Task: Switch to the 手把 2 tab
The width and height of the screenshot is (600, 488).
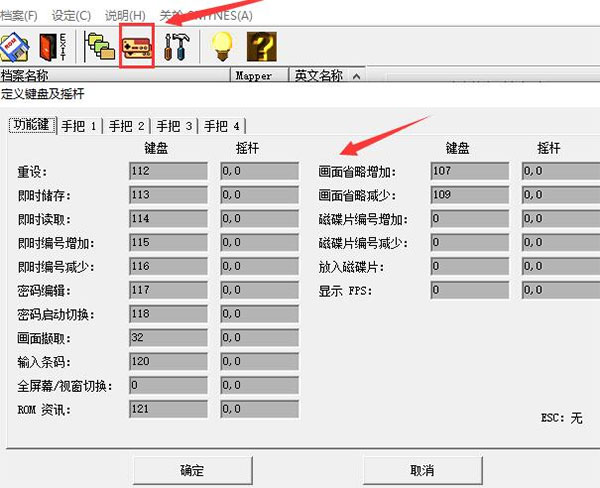Action: 127,126
